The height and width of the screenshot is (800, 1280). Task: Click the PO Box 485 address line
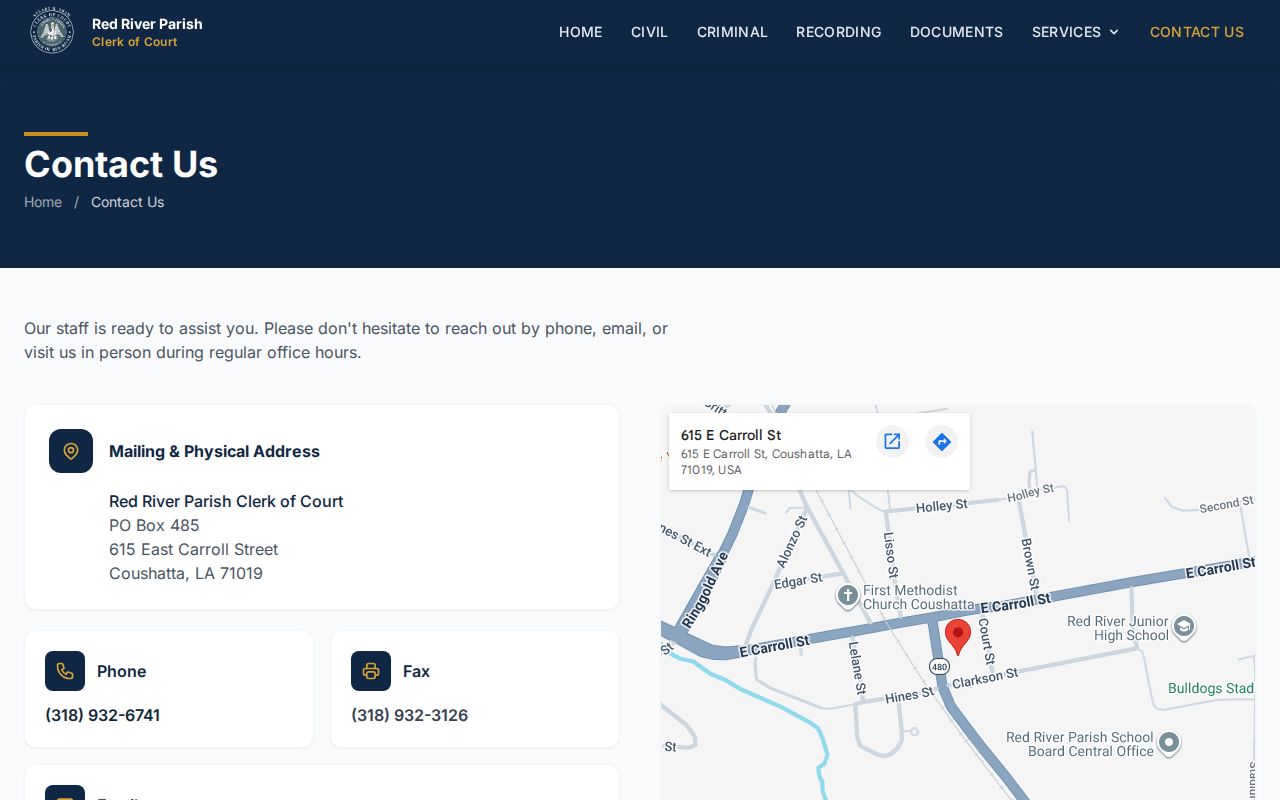click(x=154, y=525)
